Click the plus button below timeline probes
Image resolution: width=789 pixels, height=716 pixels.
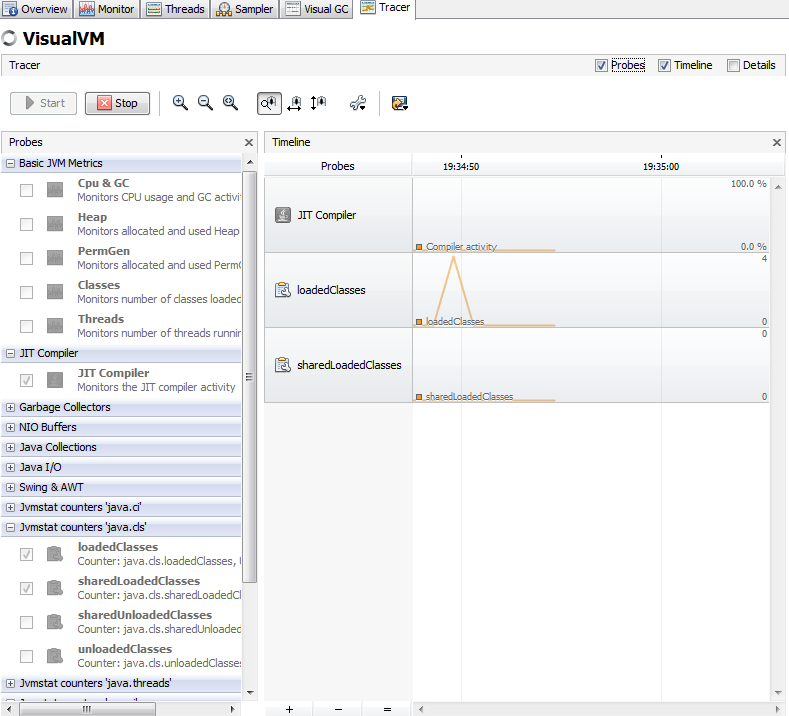[289, 709]
